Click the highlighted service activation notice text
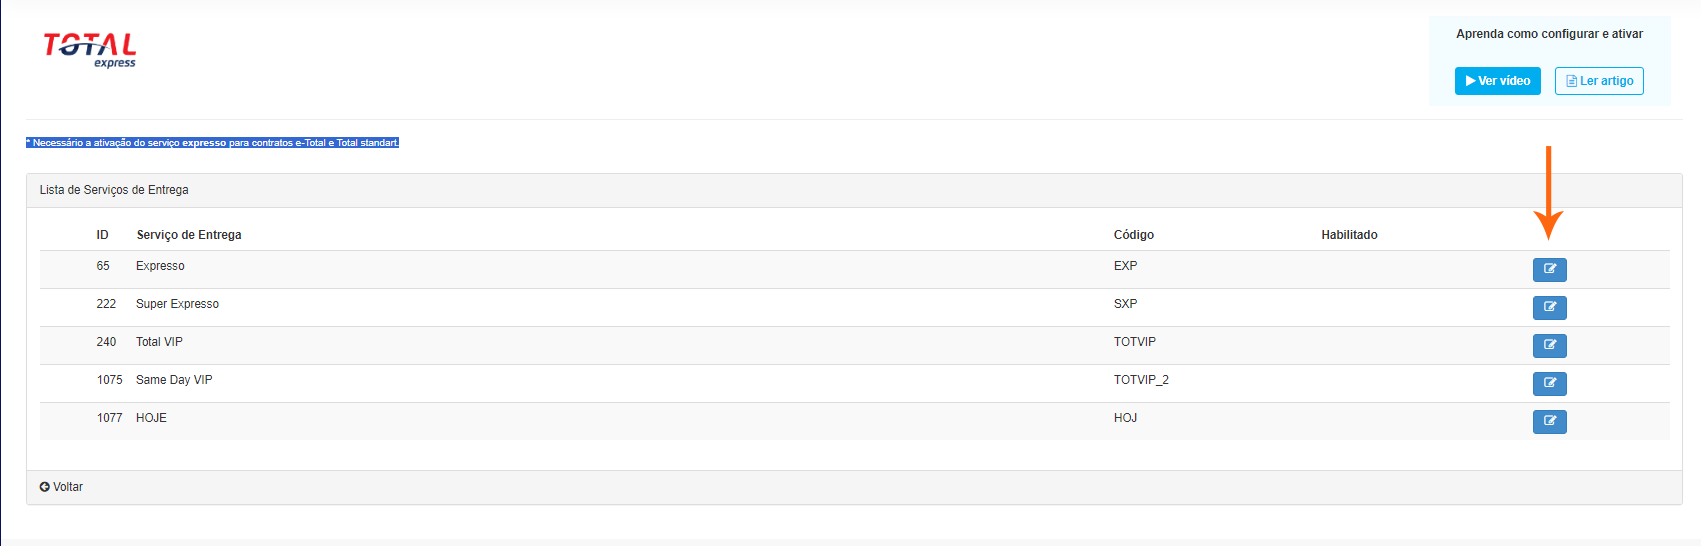The height and width of the screenshot is (546, 1701). tap(213, 143)
